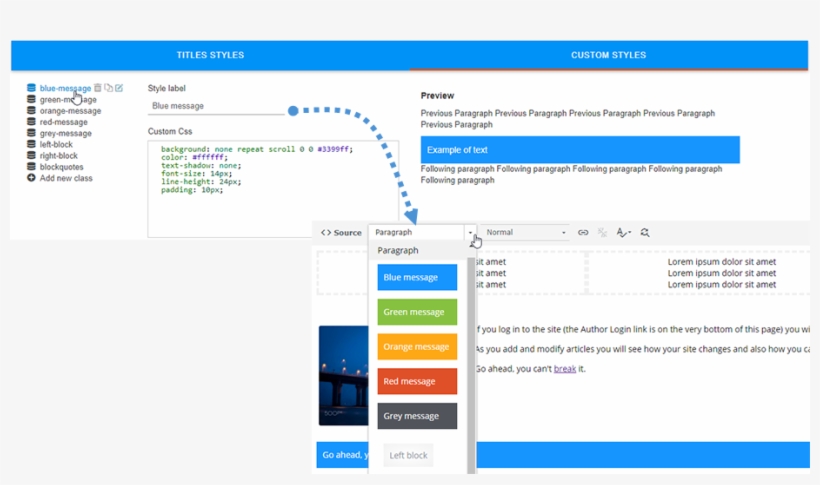
Task: Apply the Left block style from dropdown
Action: point(408,455)
